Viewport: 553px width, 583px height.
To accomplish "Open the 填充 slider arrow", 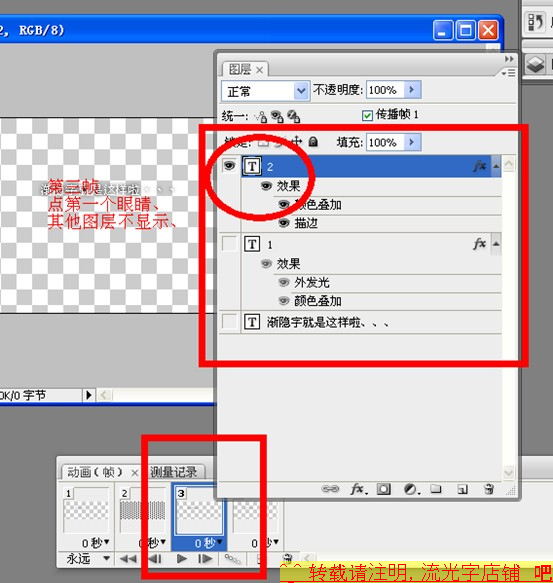I will [412, 142].
